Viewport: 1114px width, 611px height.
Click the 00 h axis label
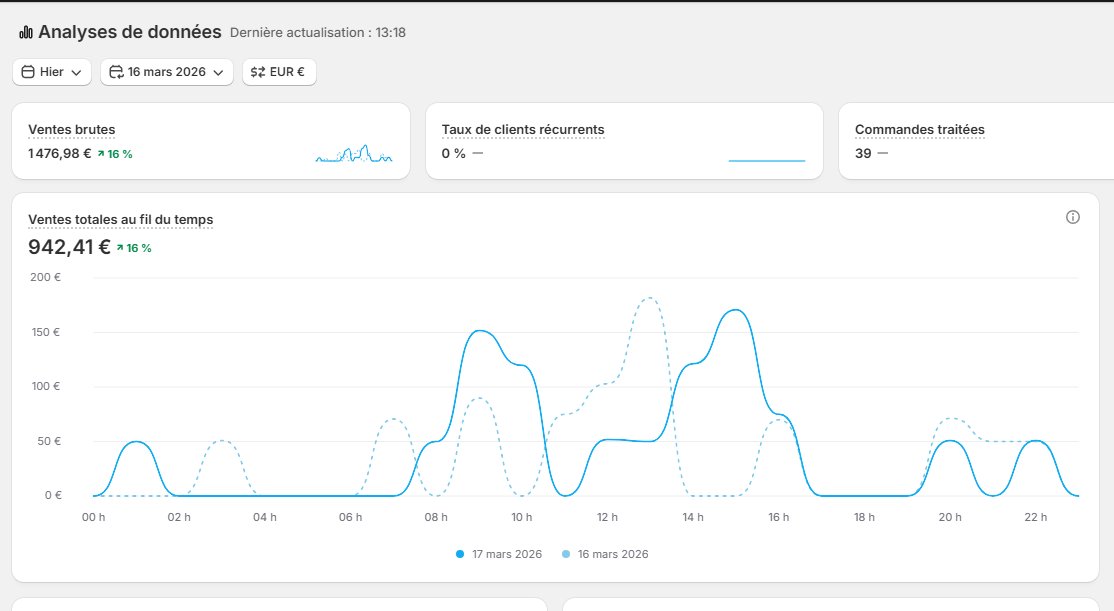click(x=93, y=517)
